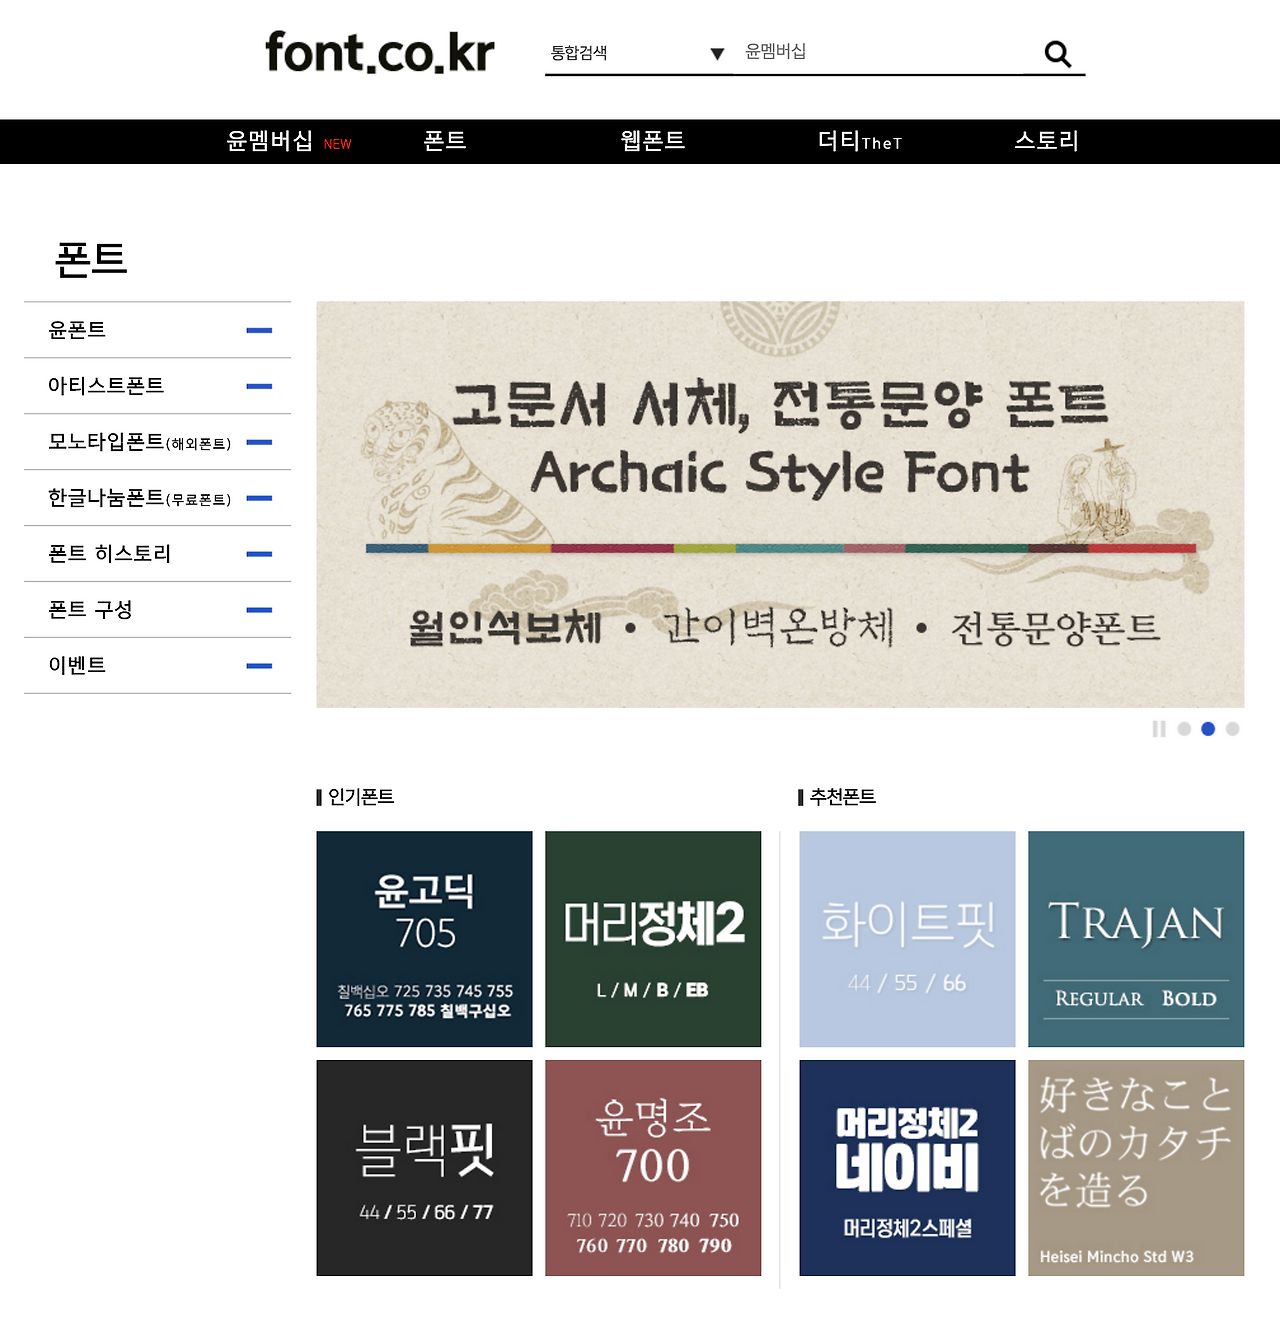Collapse the 한글나눔폰트 sidebar section
1280x1318 pixels.
tap(259, 498)
